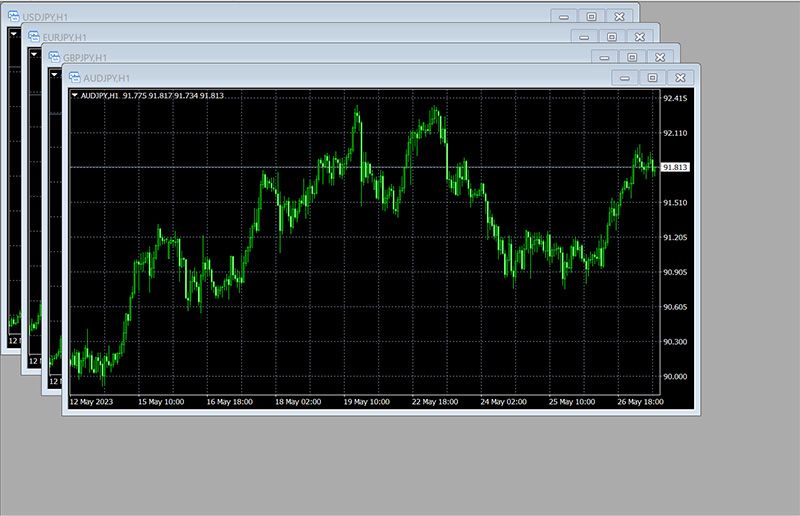
Task: Open the triangle dropdown in USDJPY chart corner
Action: click(14, 33)
